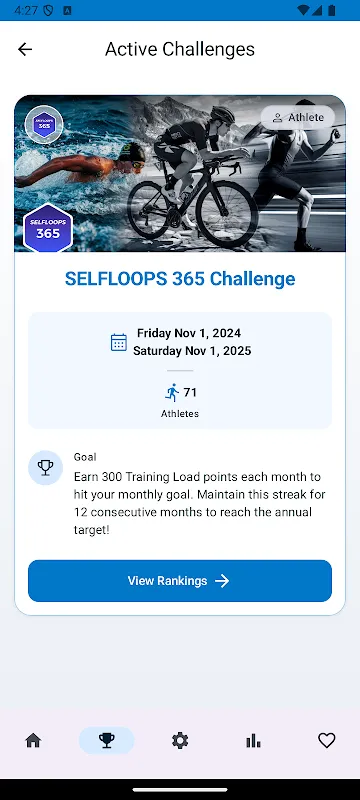Tap the Wi-Fi status bar icon
360x800 pixels.
303,10
